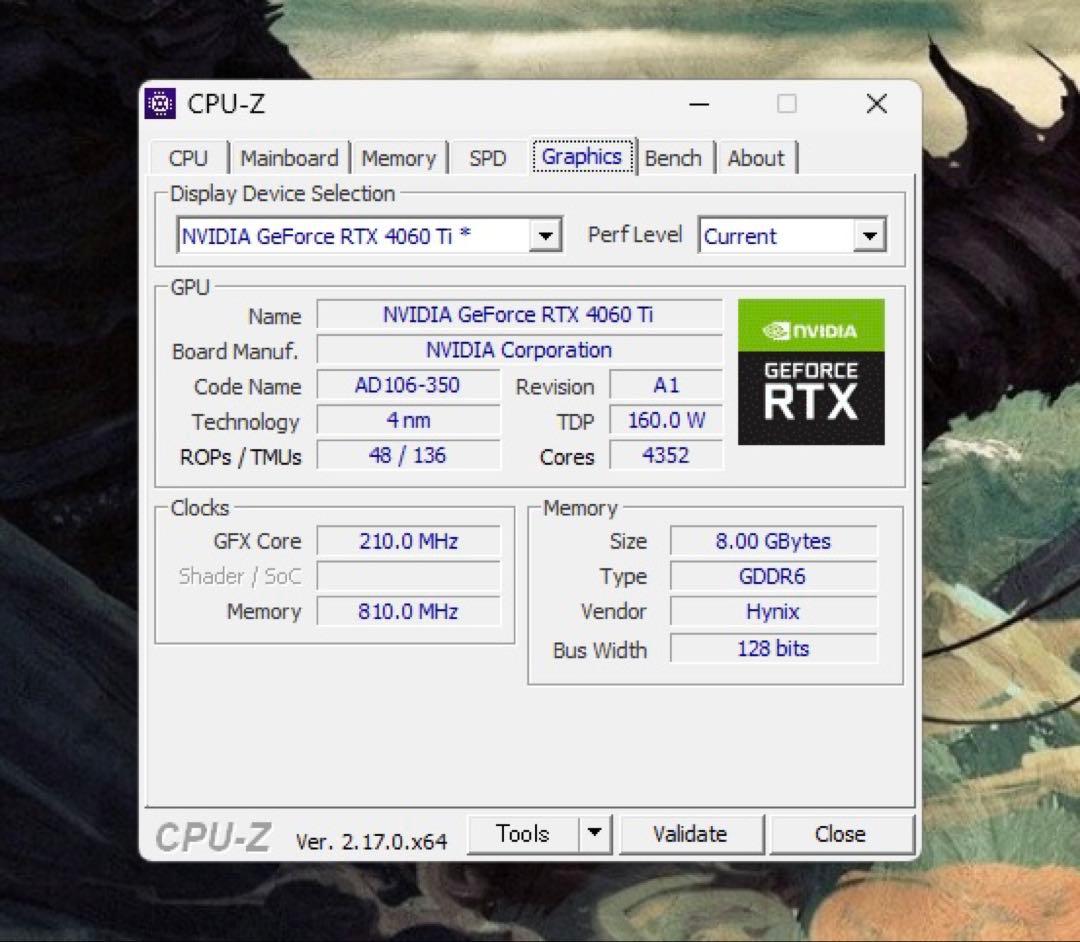Click the CPU-Z app icon in title bar
This screenshot has height=942, width=1080.
(160, 104)
